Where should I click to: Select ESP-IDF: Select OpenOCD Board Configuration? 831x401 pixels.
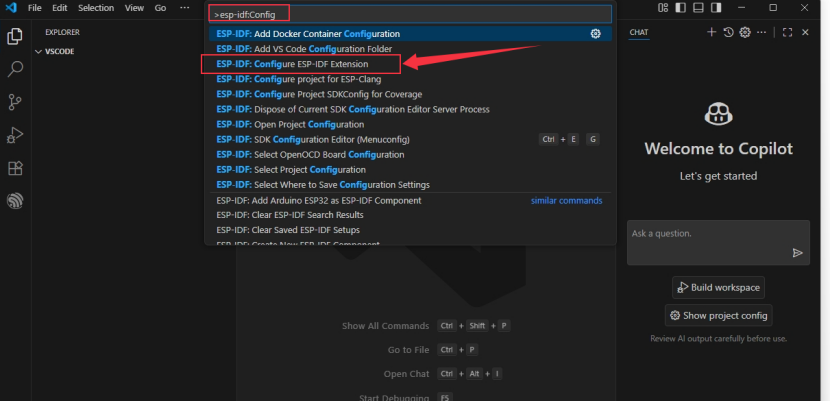click(x=410, y=155)
